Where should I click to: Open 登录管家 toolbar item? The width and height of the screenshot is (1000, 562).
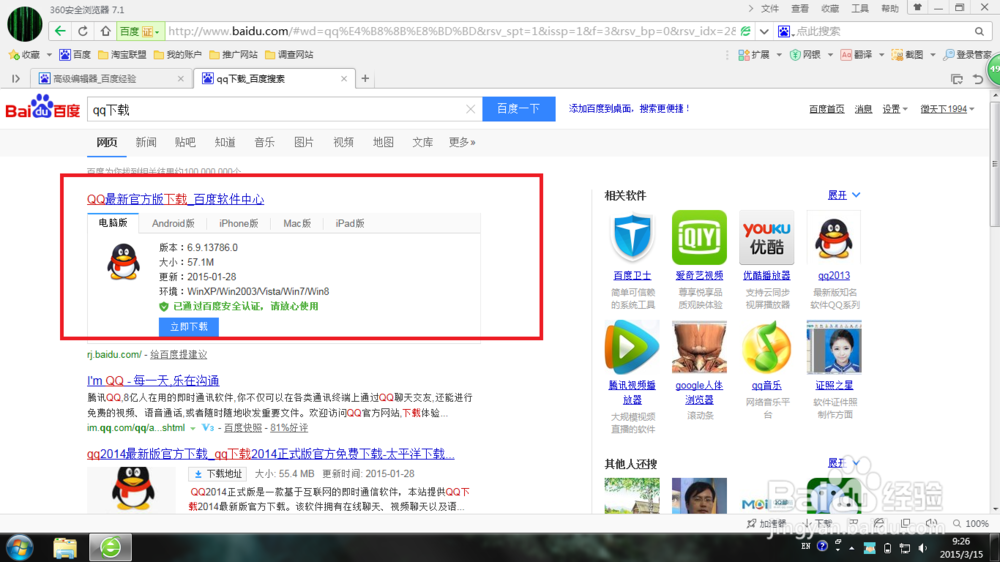coord(967,55)
